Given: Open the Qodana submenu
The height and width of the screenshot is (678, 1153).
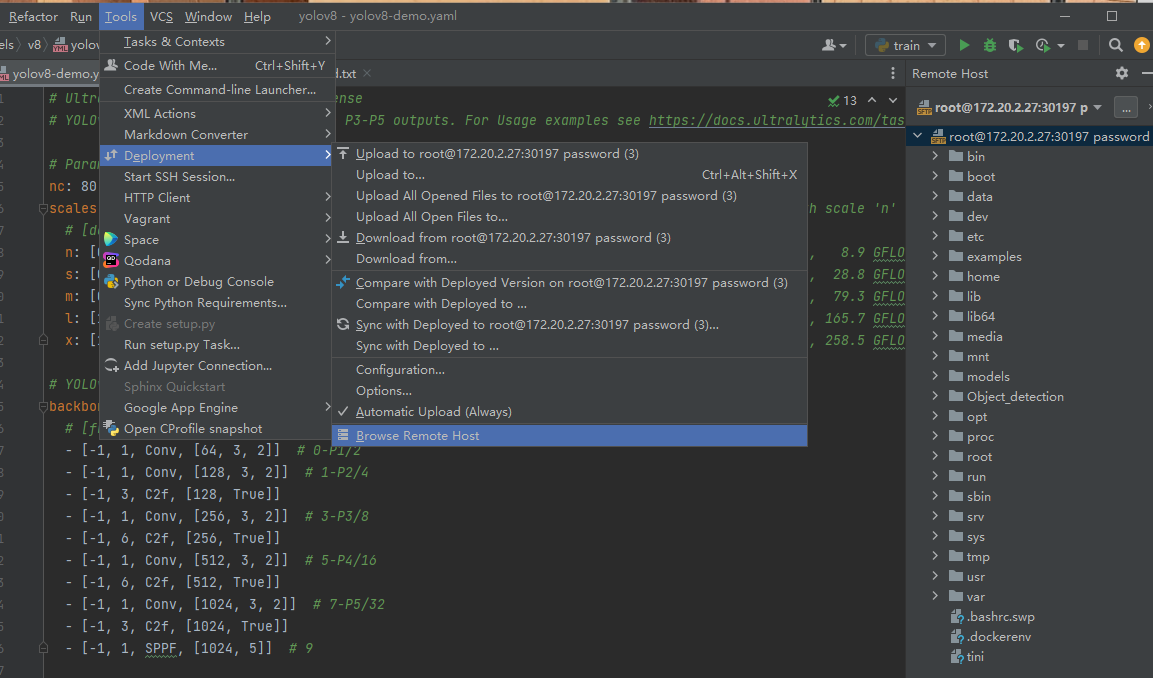Looking at the screenshot, I should coord(216,260).
